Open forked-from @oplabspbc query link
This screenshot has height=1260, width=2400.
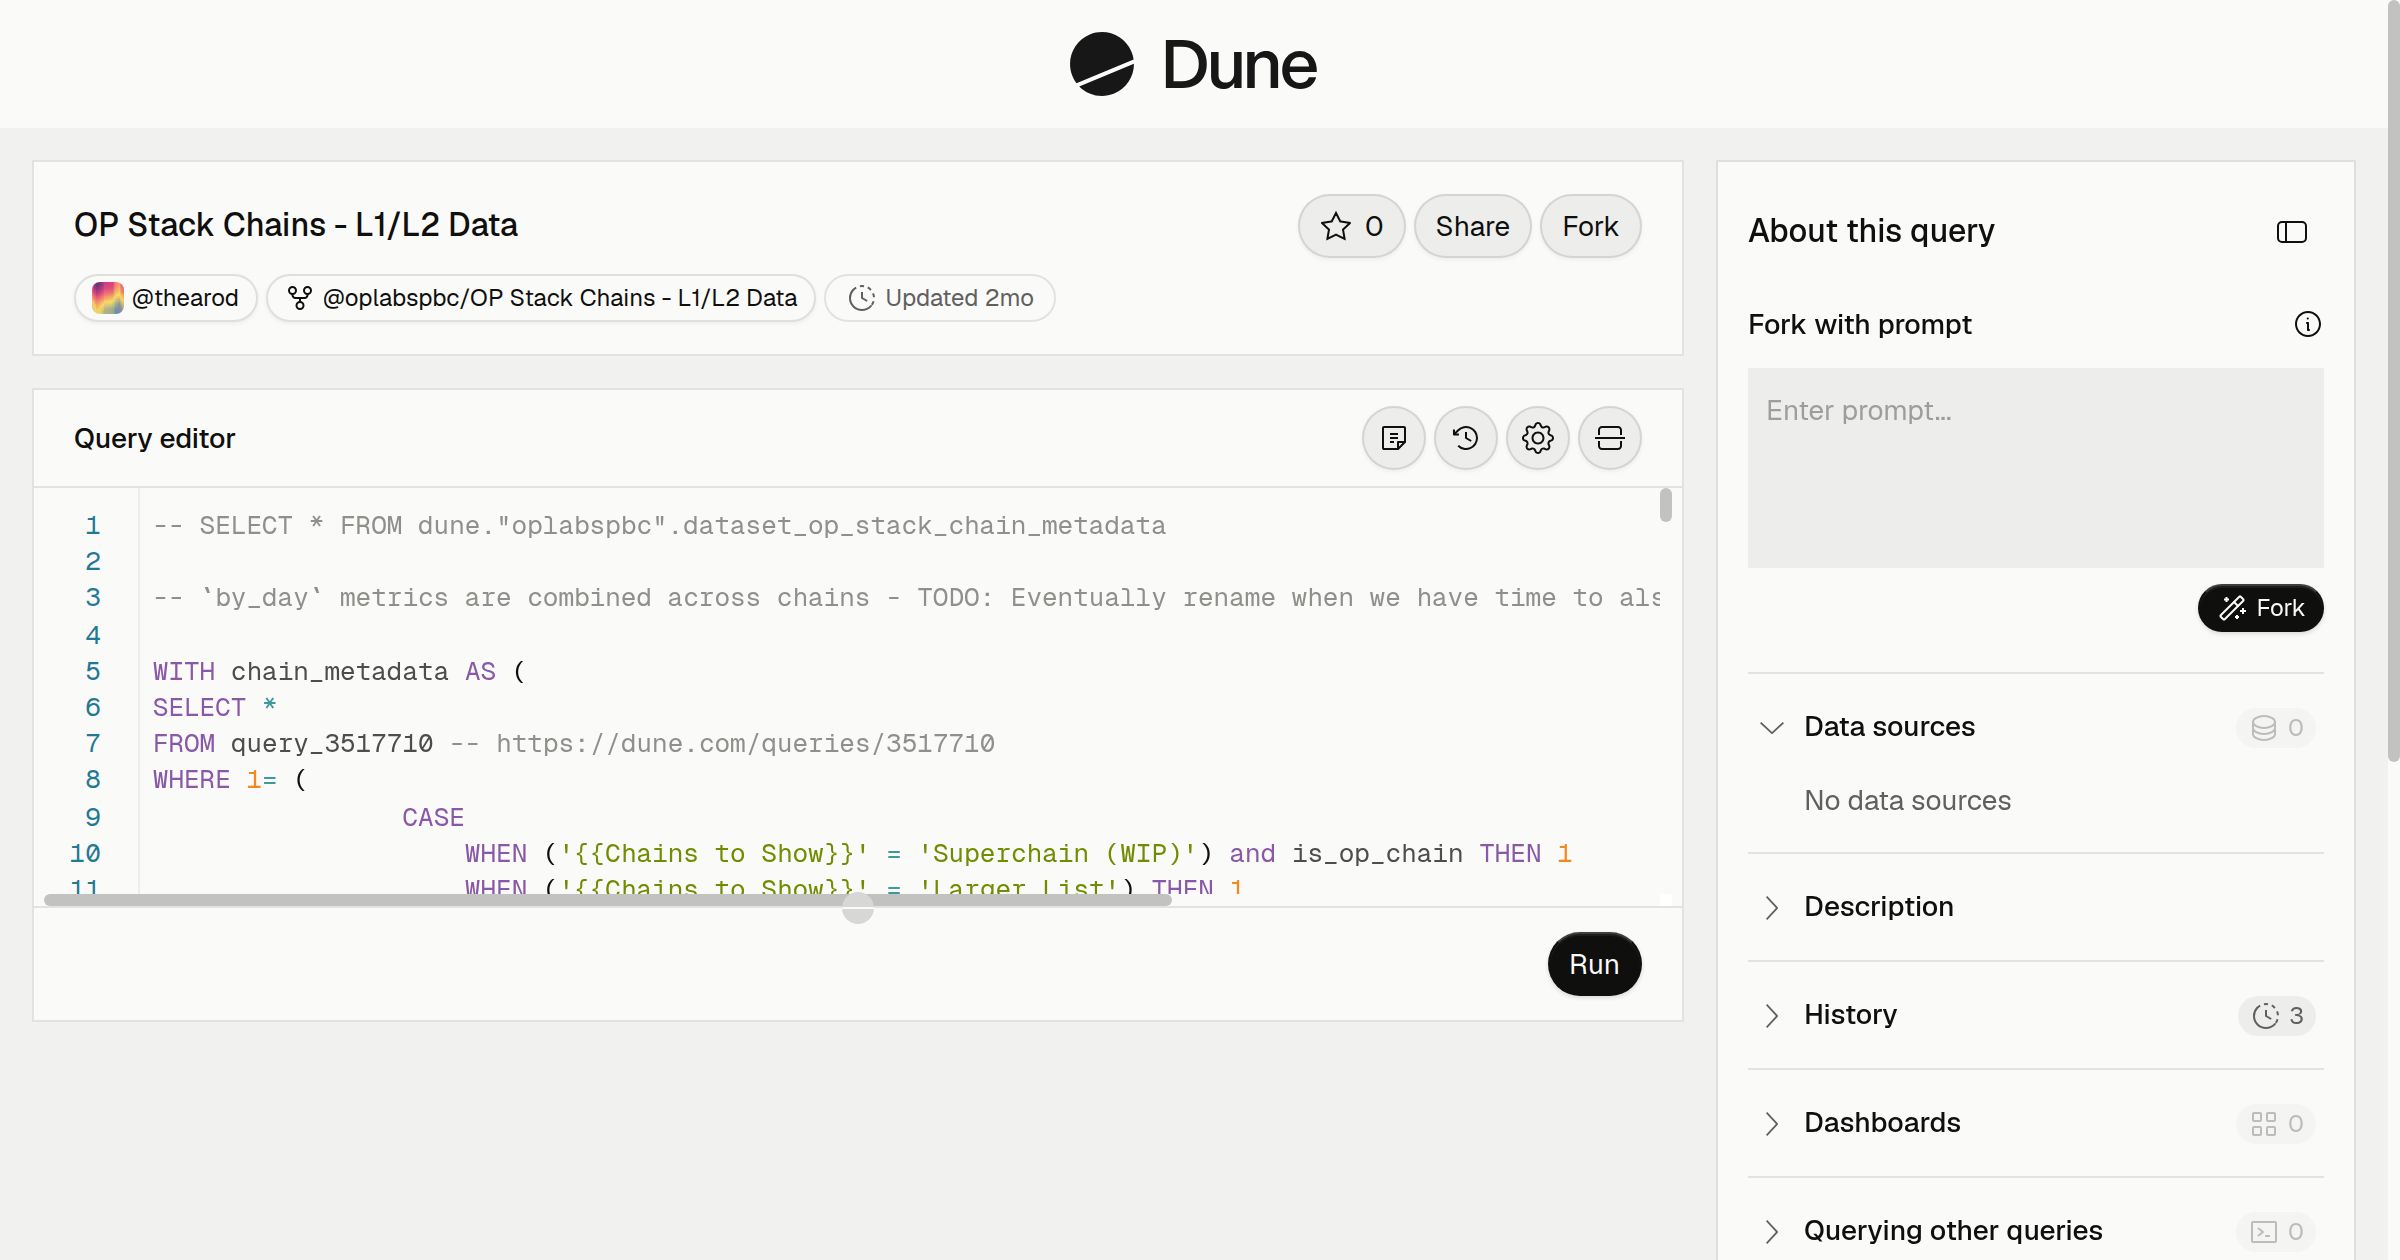pos(541,298)
